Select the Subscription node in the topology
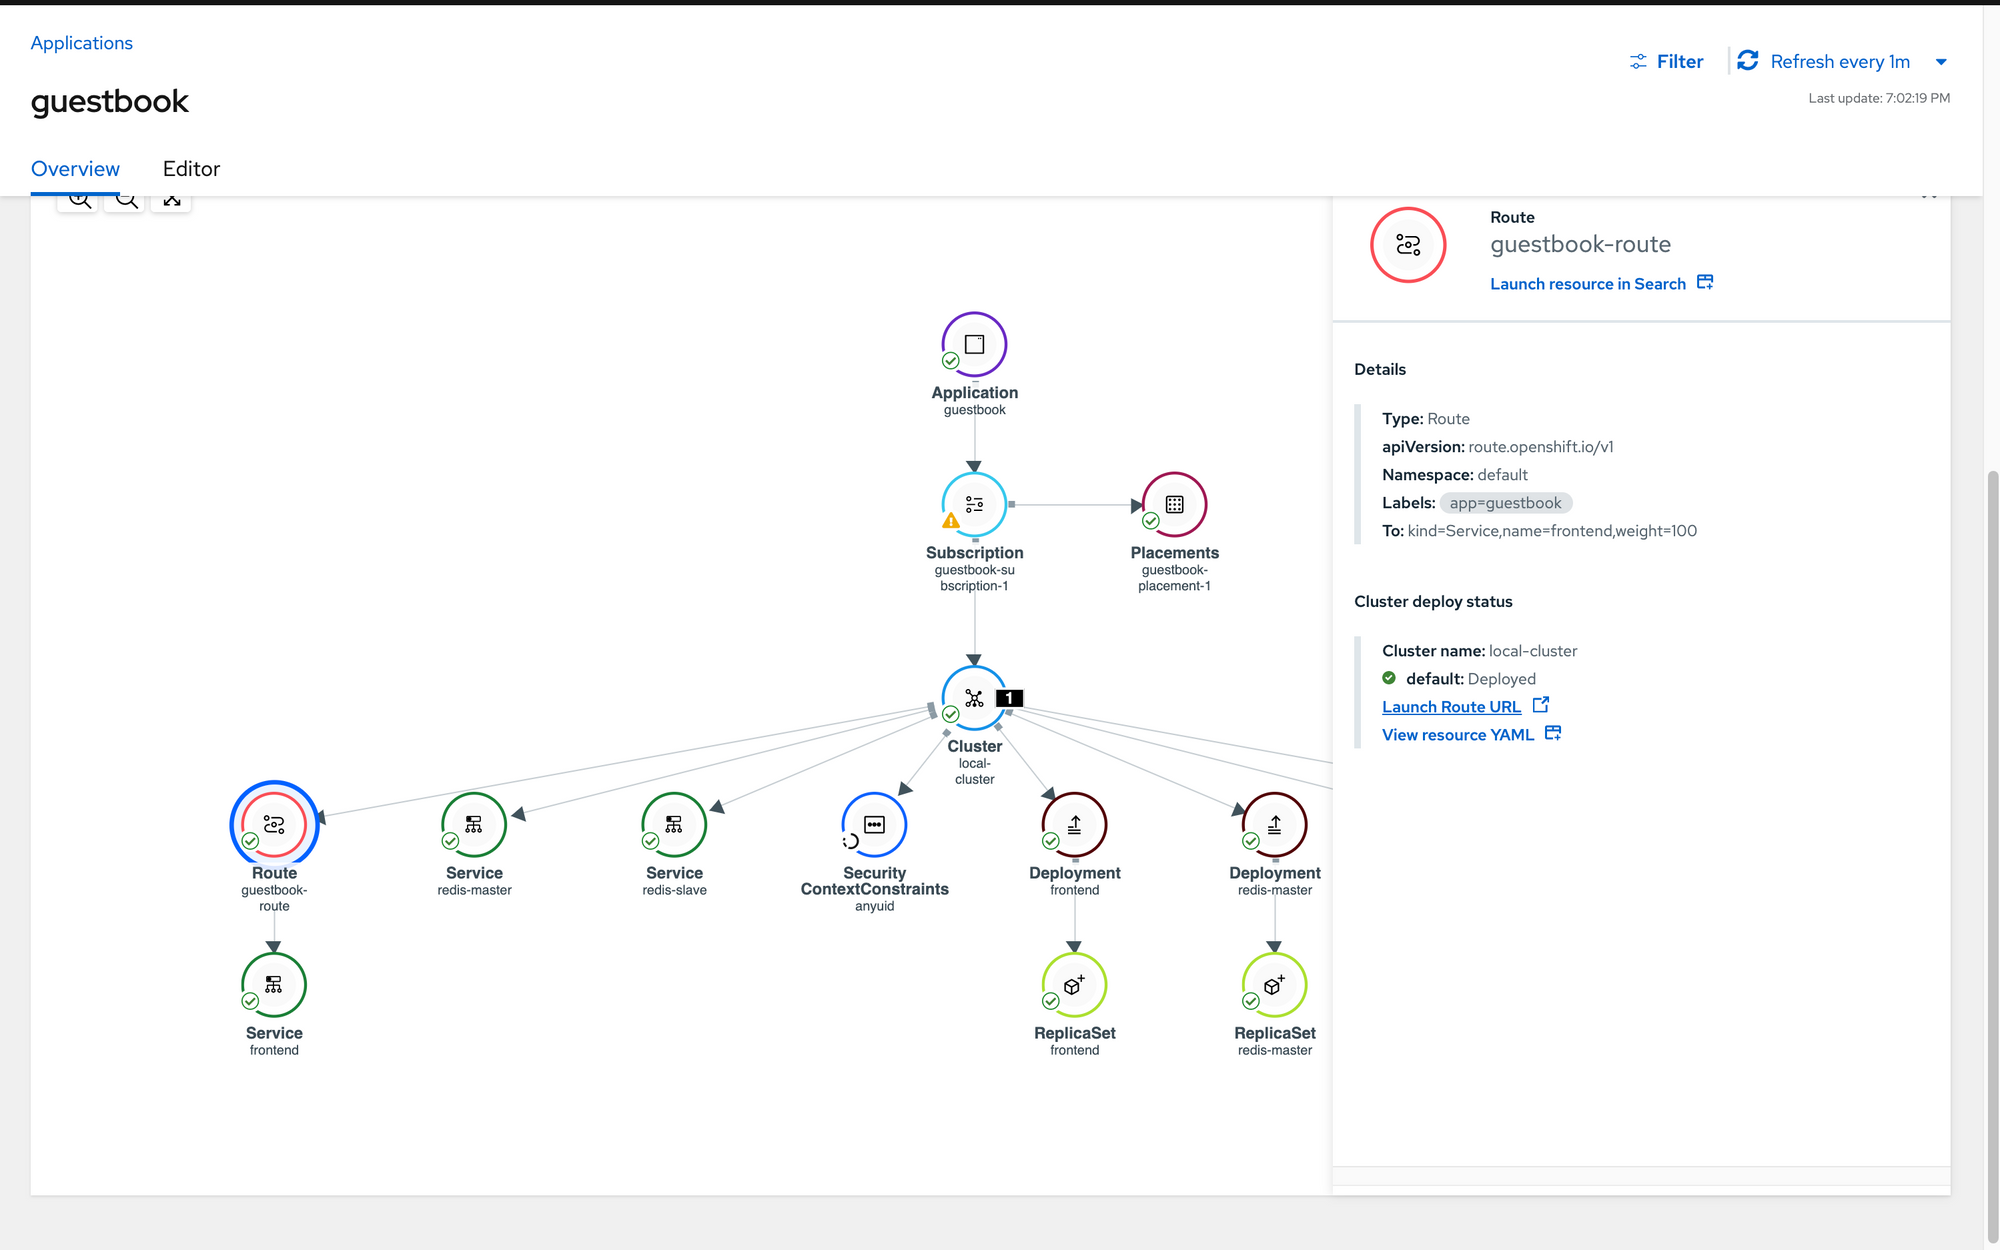This screenshot has height=1250, width=2000. [x=974, y=505]
